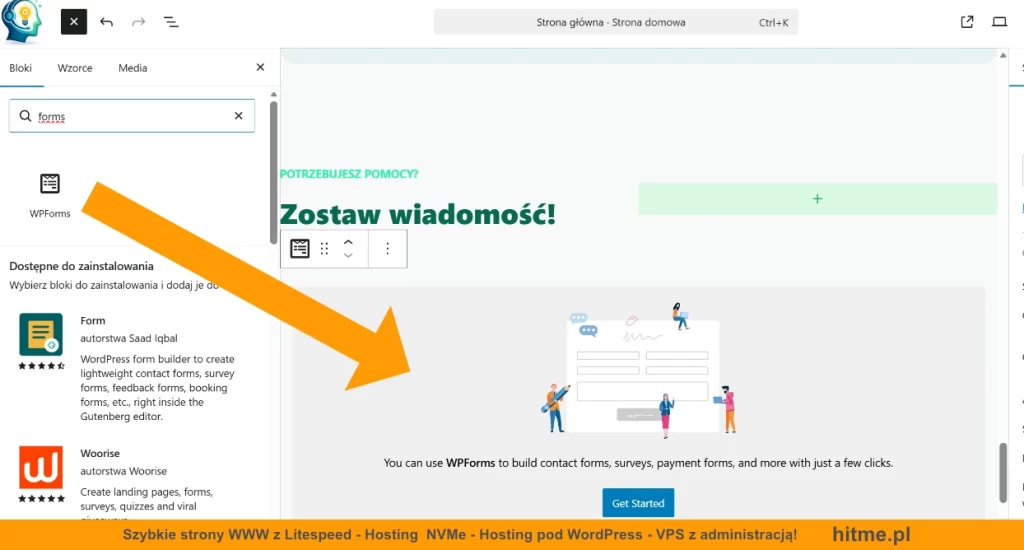Image resolution: width=1024 pixels, height=550 pixels.
Task: Click the Get Started button
Action: tap(638, 503)
